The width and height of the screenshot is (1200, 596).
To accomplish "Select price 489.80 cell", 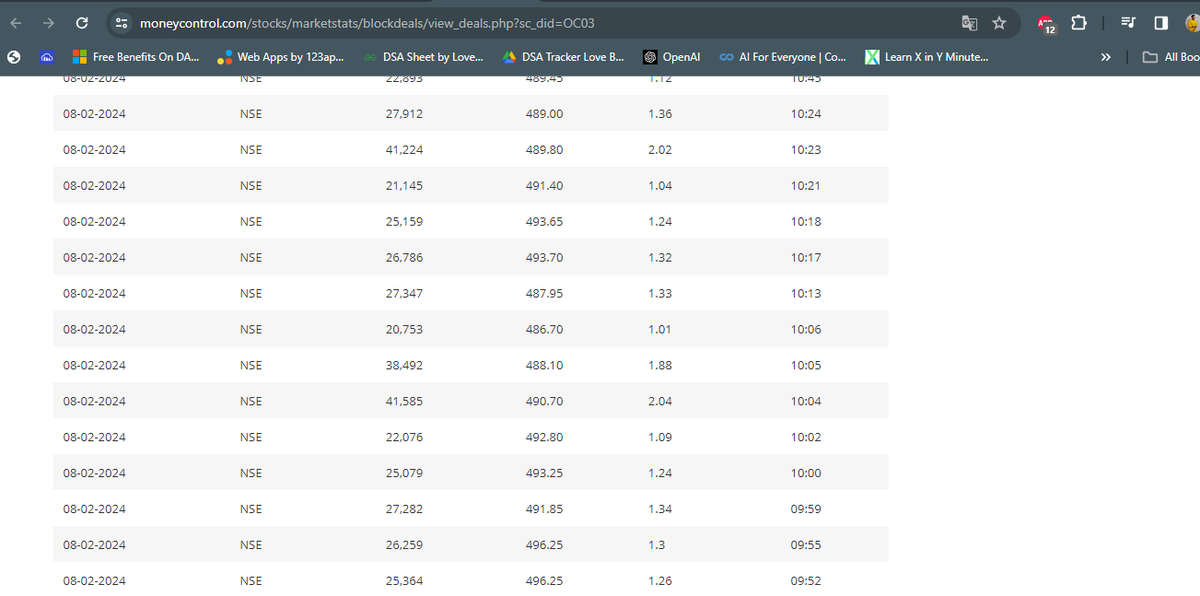I will 544,150.
